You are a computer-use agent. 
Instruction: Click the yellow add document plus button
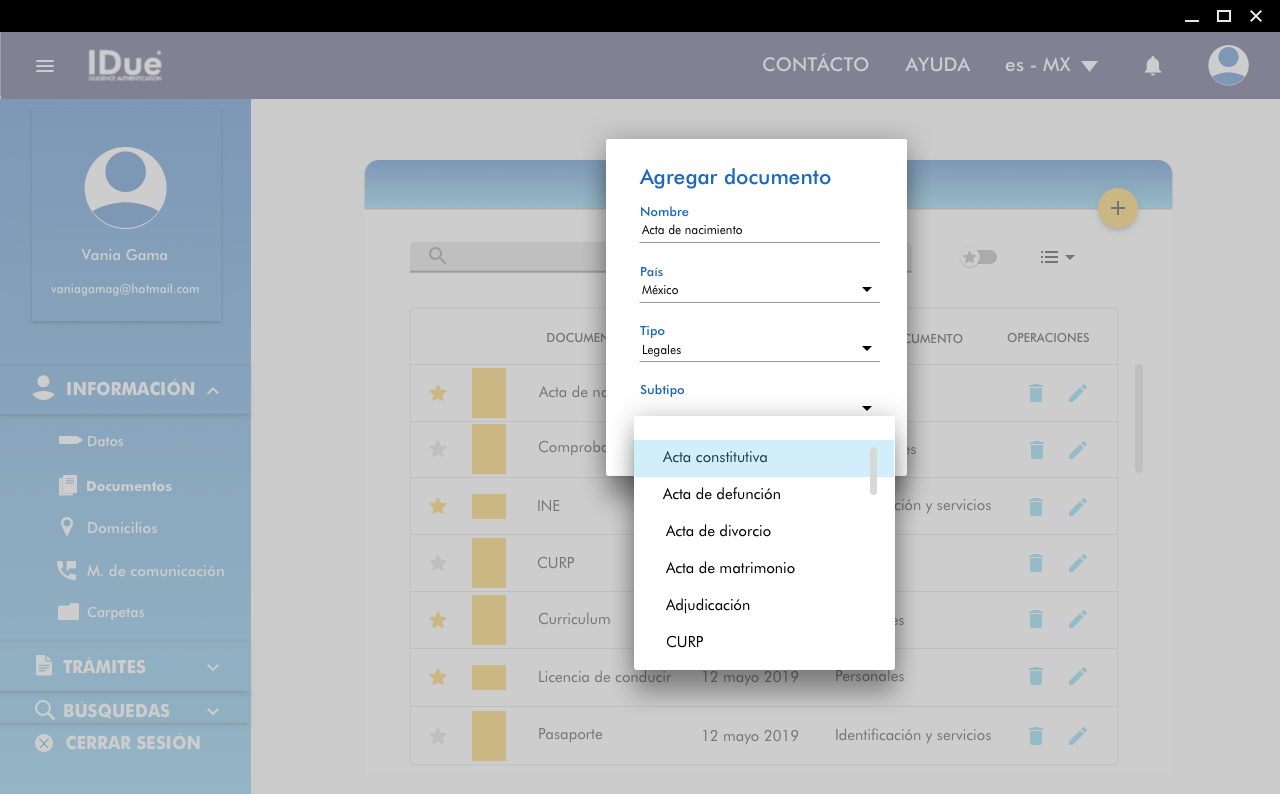(1118, 208)
